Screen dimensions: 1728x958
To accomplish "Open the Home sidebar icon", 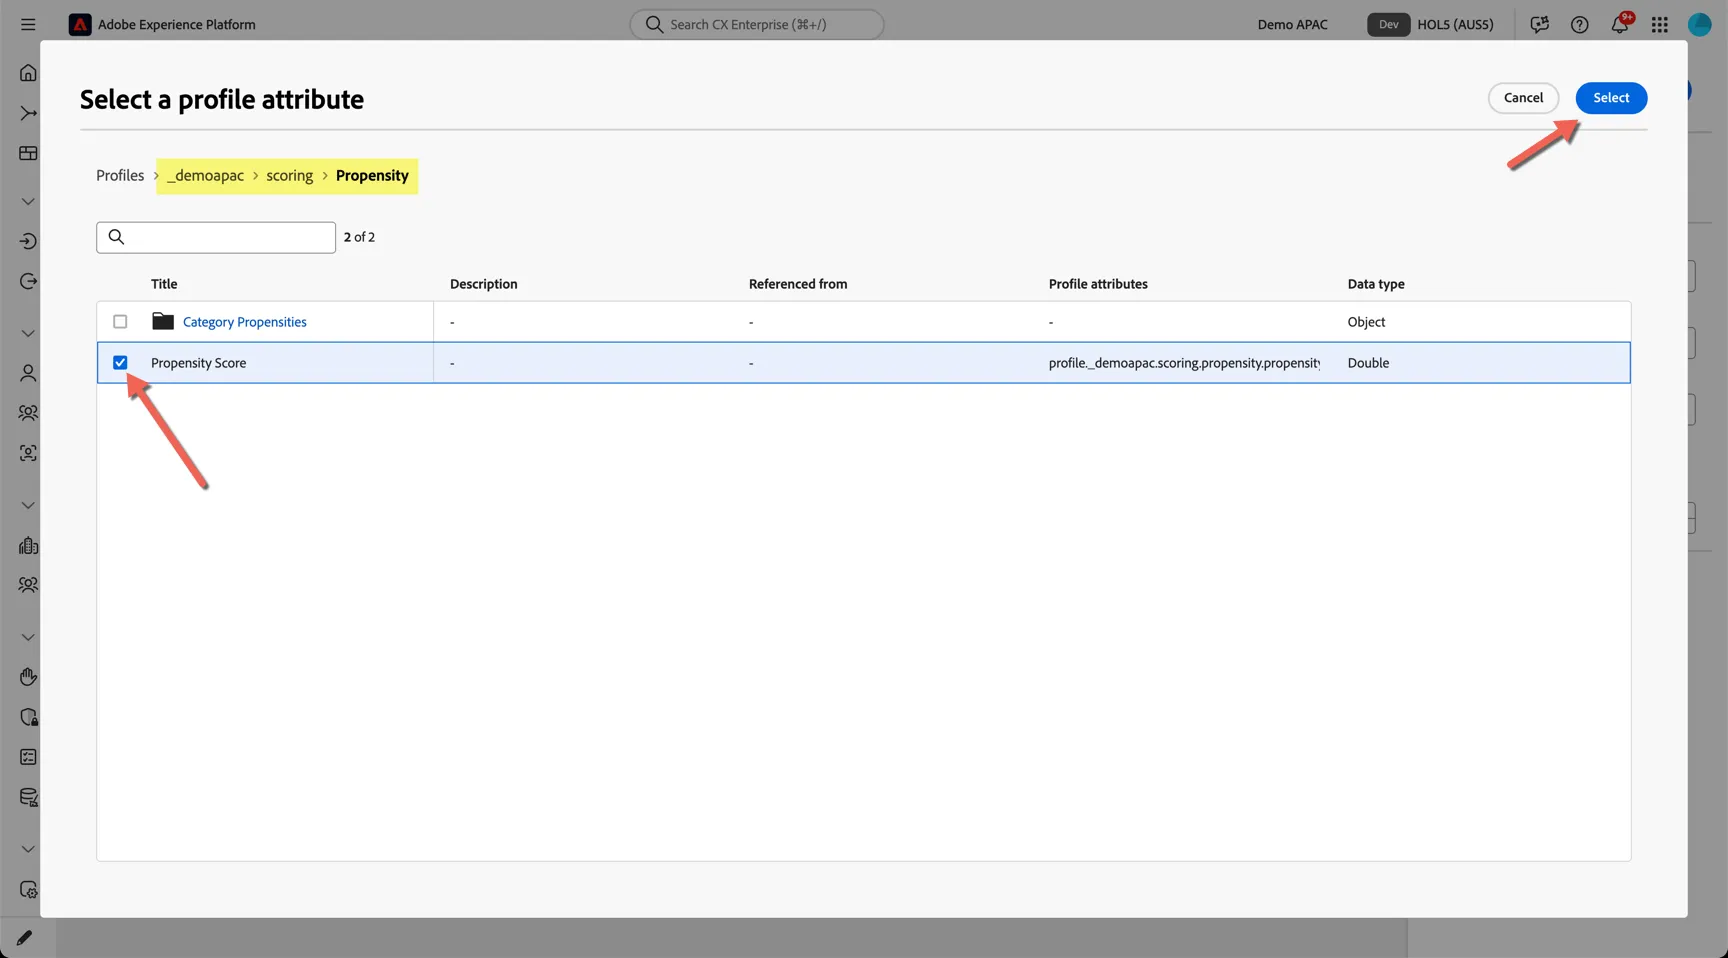I will coord(28,73).
